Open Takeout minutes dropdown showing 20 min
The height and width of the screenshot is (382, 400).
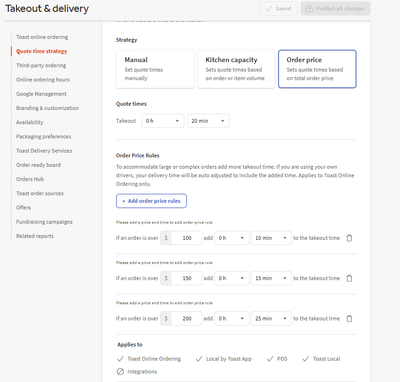pyautogui.click(x=208, y=121)
